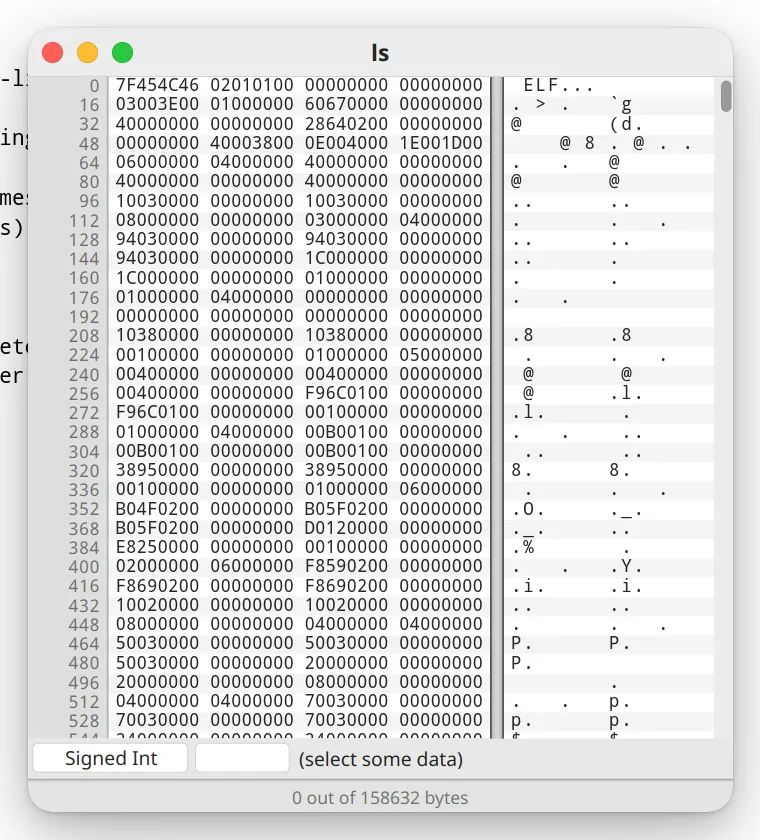This screenshot has width=760, height=840.
Task: Select 1C000000 in row 160
Action: pos(157,278)
